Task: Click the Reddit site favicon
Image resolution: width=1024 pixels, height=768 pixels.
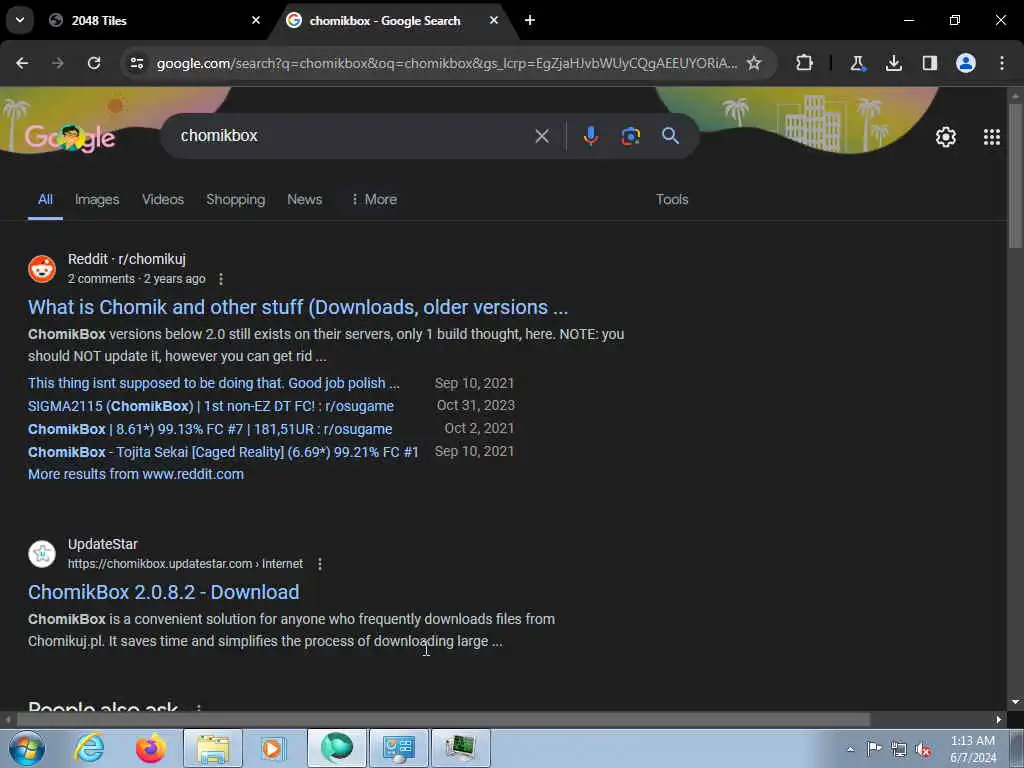Action: point(42,269)
